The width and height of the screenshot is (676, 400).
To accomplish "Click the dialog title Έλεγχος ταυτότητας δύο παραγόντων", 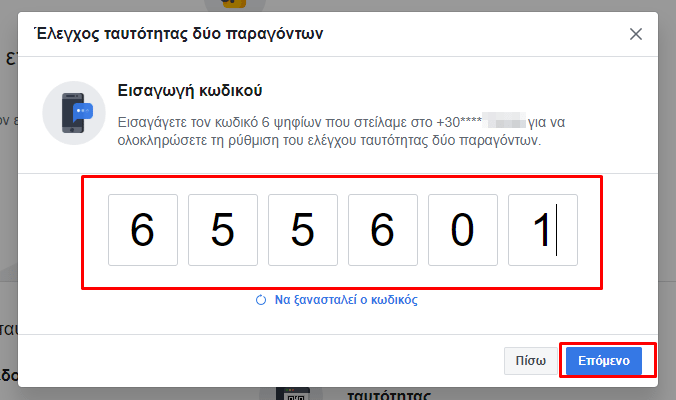I will (x=180, y=34).
